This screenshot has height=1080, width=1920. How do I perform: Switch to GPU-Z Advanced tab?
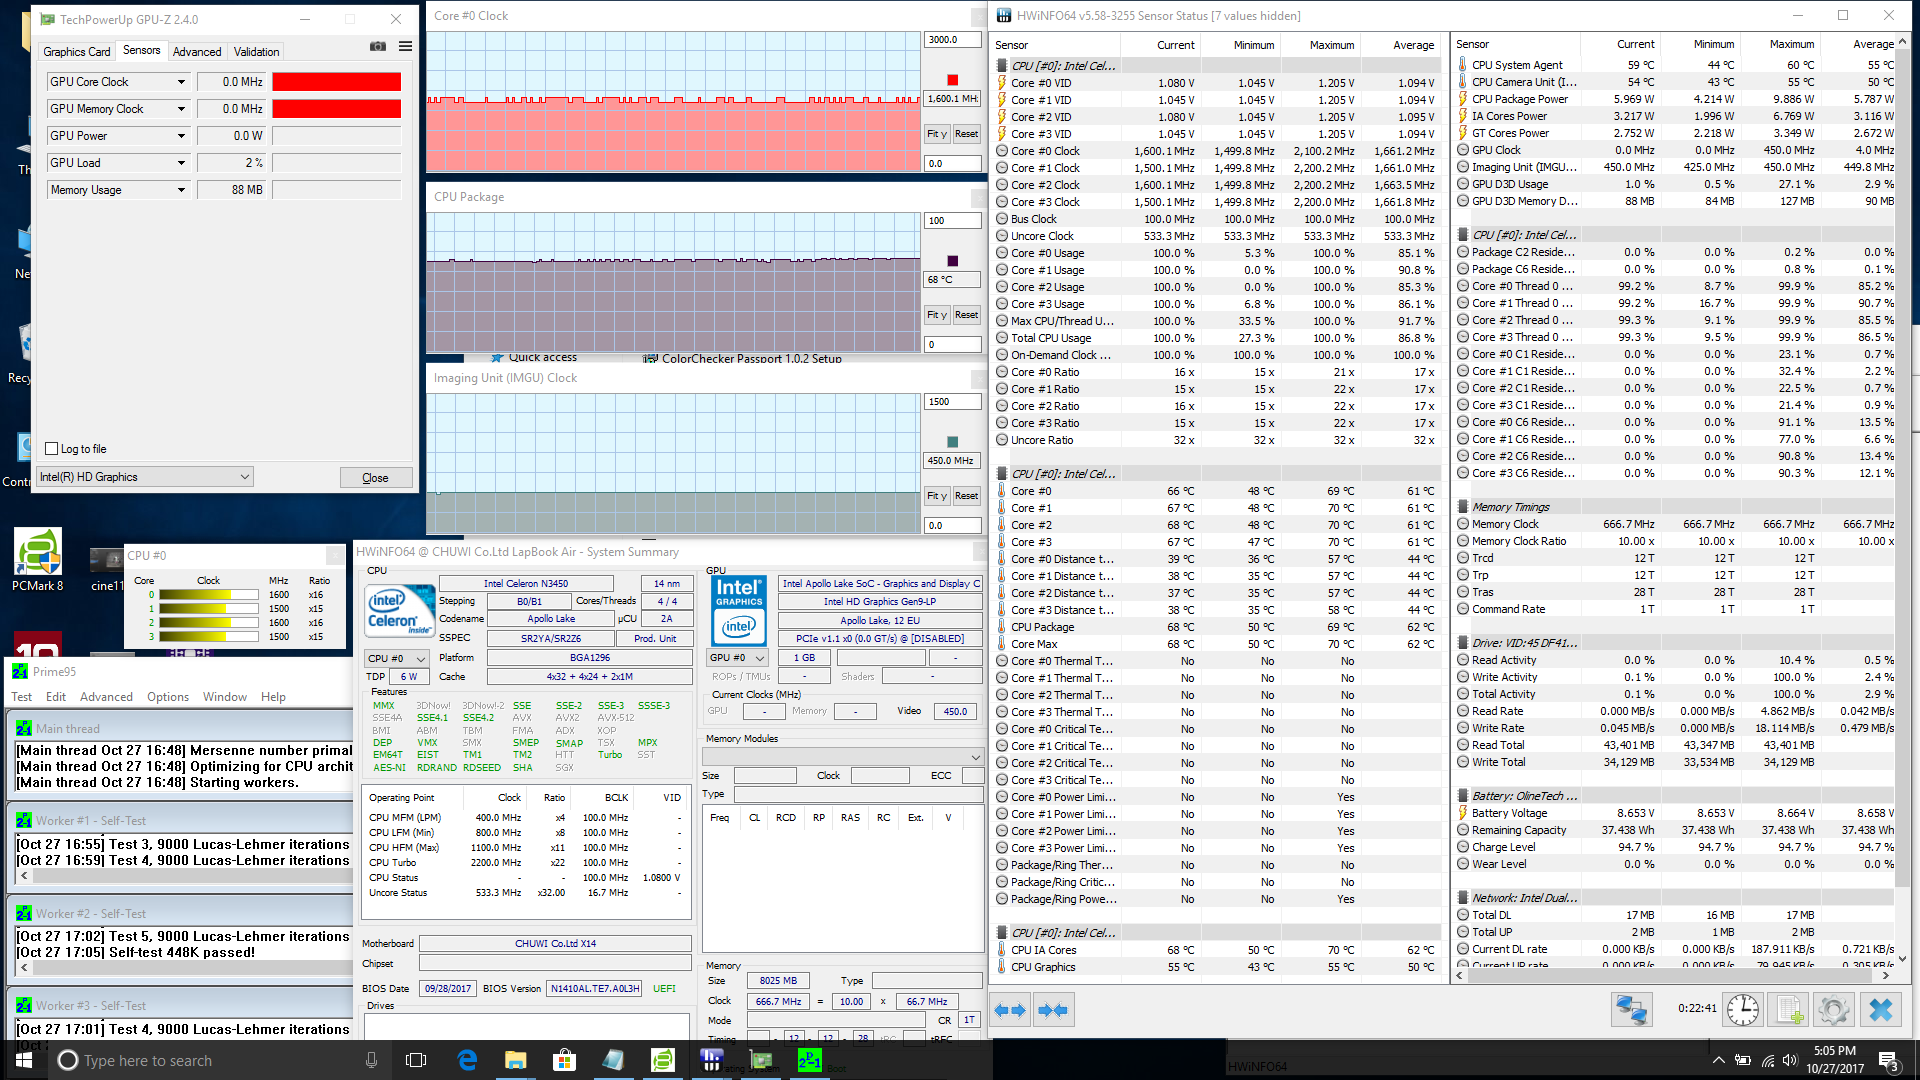pos(197,52)
